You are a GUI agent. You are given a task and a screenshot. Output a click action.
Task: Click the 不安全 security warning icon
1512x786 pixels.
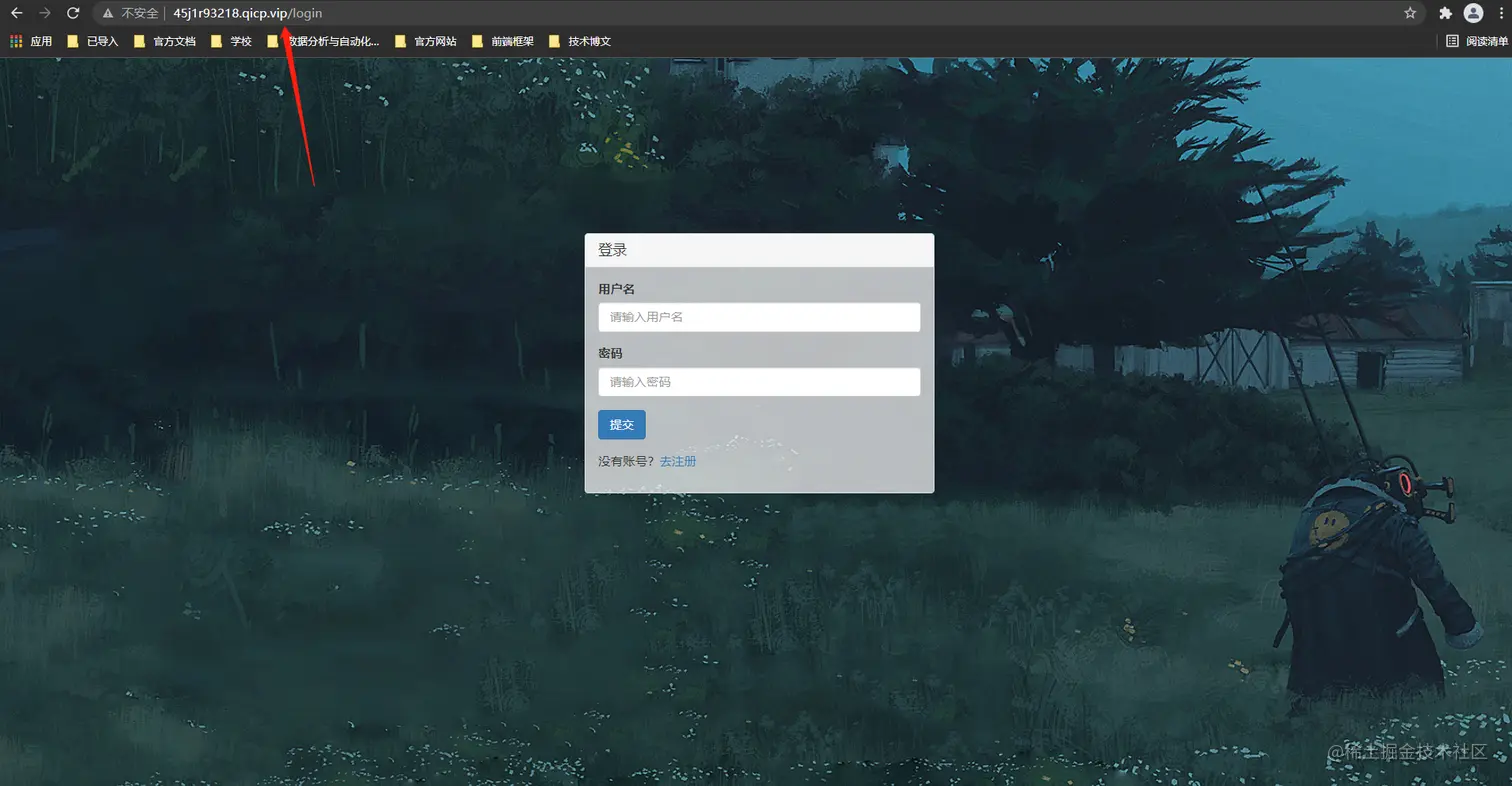(108, 13)
